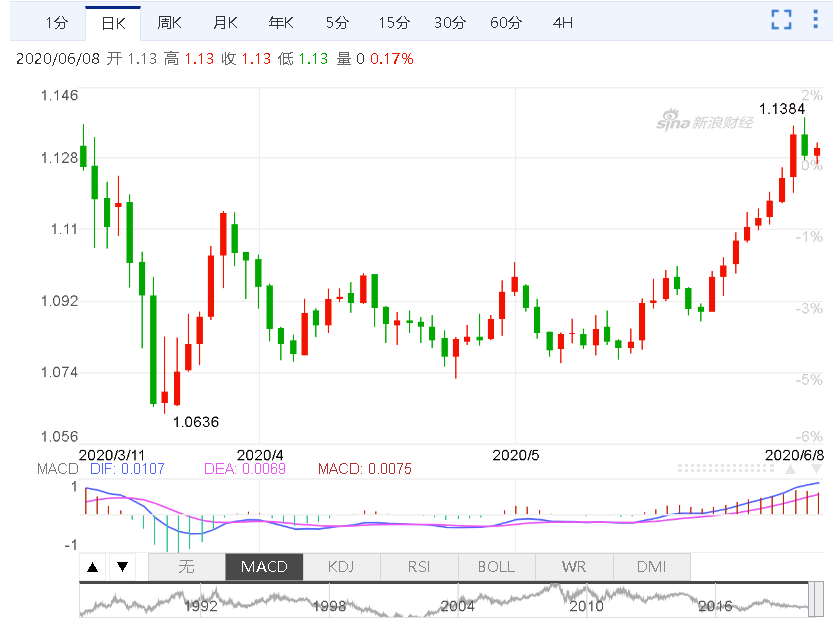Viewport: 833px width, 622px height.
Task: Show the RSI indicator panel
Action: point(419,567)
